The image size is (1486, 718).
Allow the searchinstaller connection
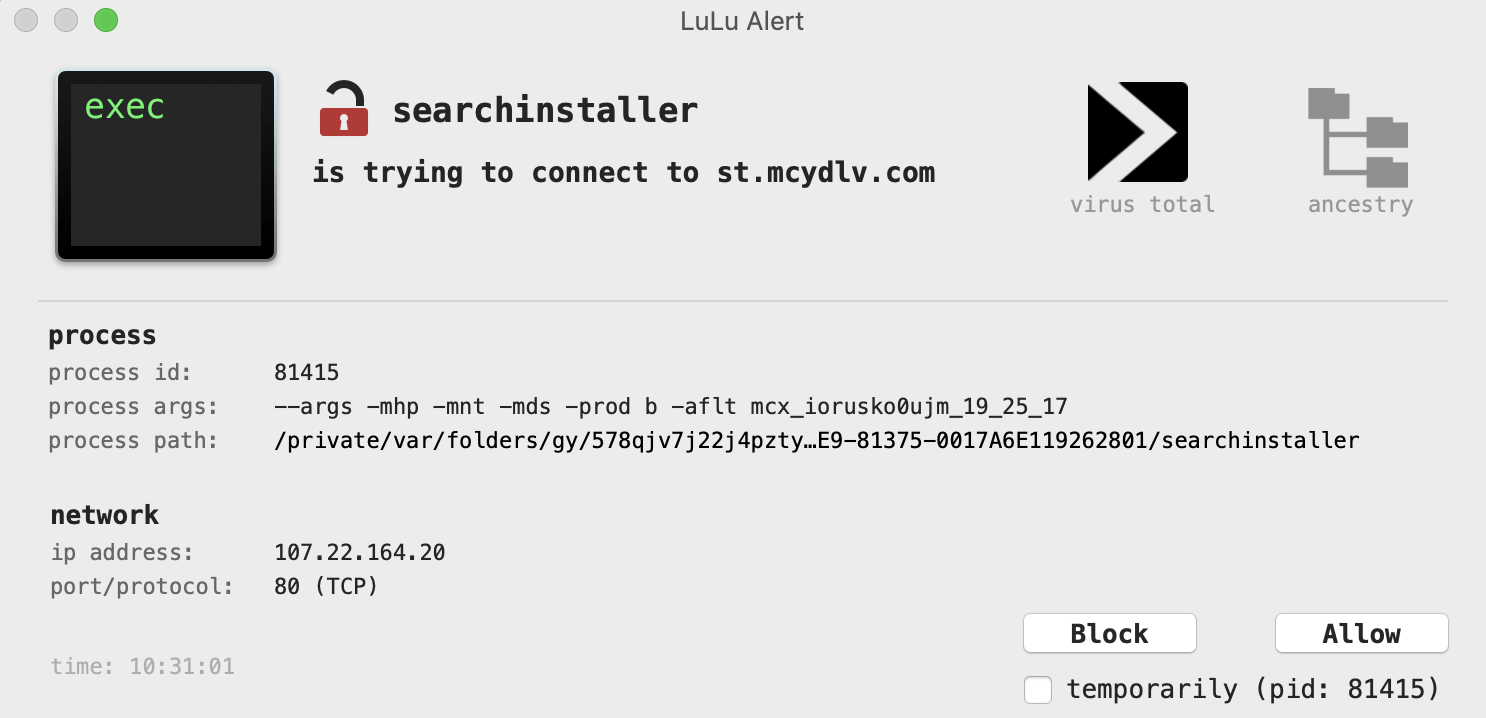1362,633
